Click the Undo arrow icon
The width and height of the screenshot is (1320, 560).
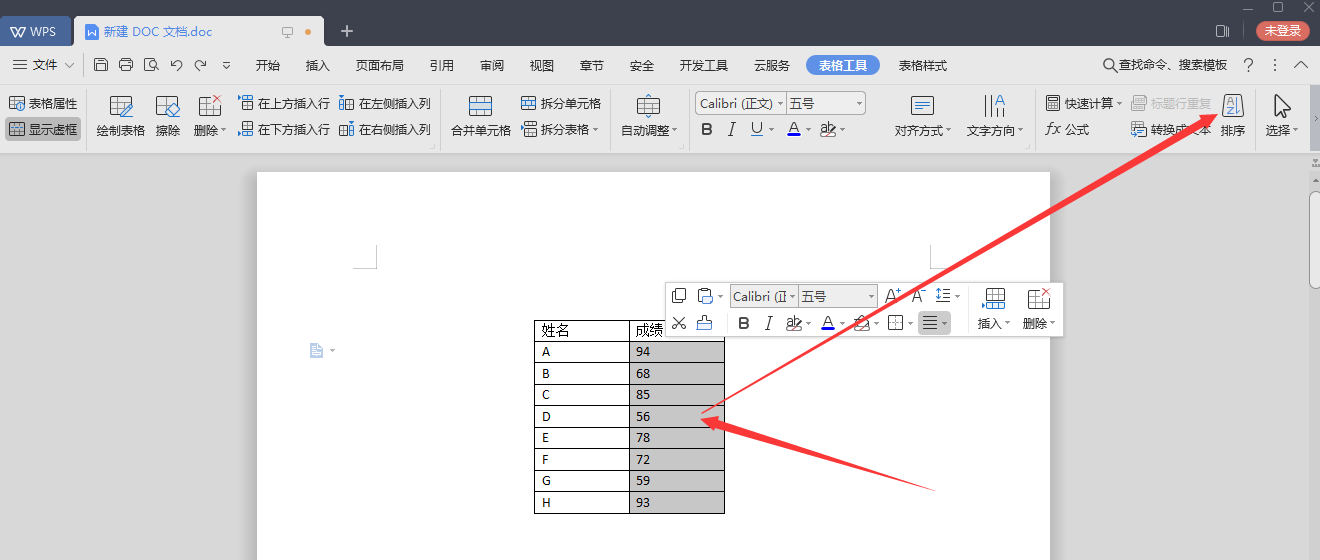[176, 65]
